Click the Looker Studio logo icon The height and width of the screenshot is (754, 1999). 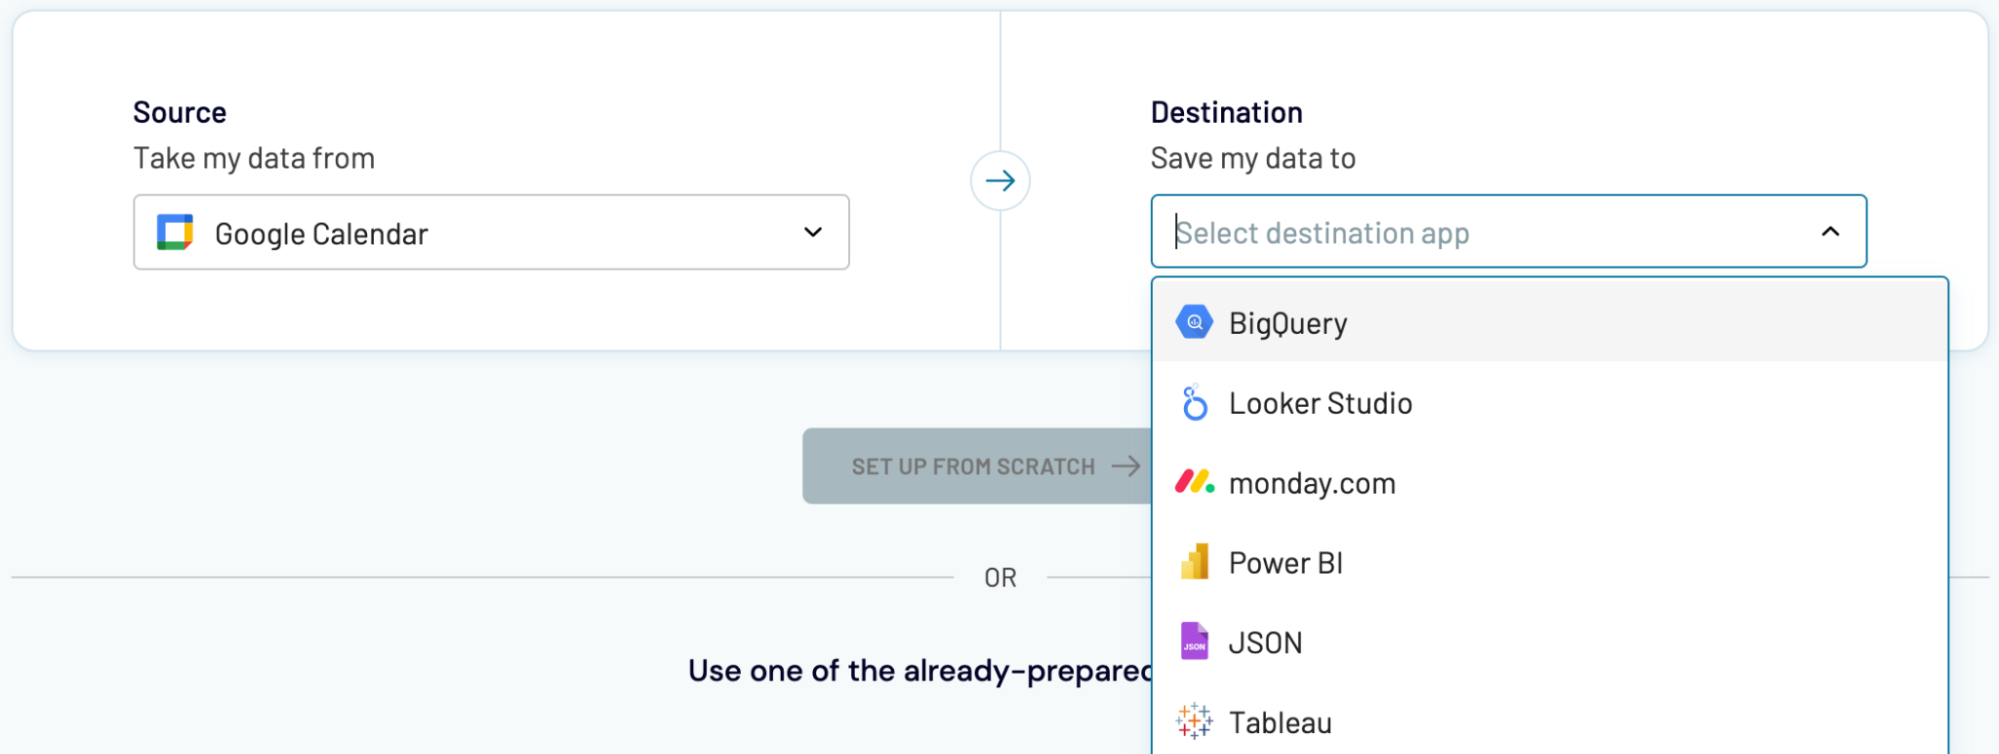coord(1194,402)
